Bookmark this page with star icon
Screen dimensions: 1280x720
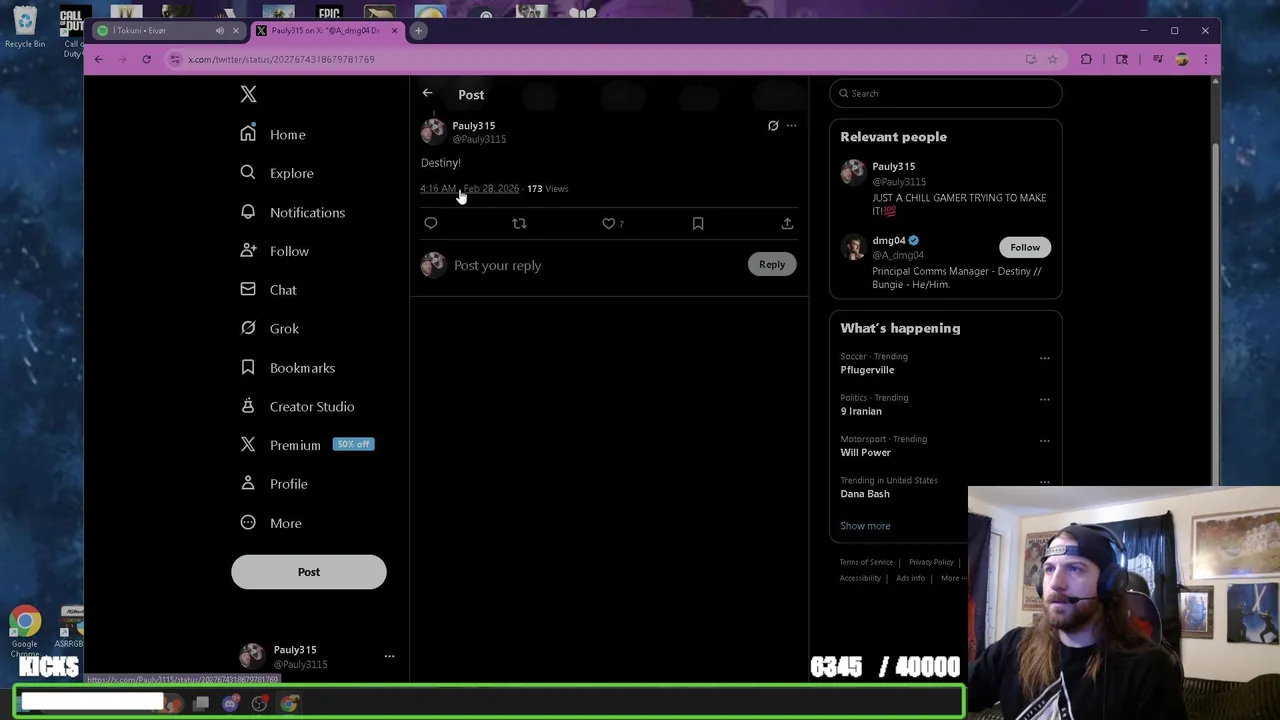click(x=1052, y=59)
